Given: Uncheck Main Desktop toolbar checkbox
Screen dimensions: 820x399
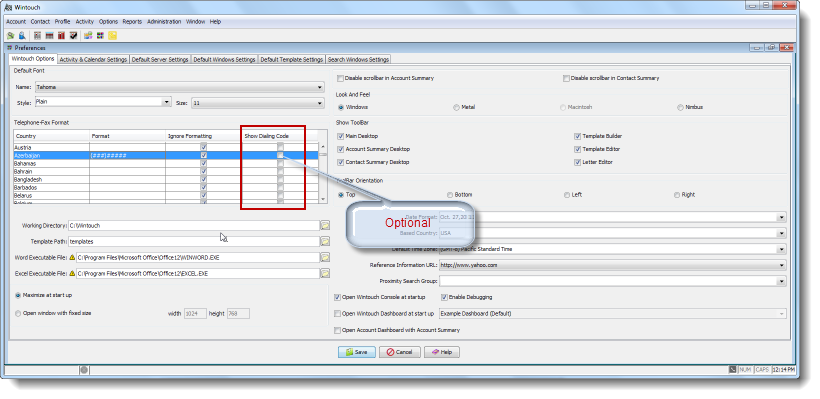Looking at the screenshot, I should [340, 136].
